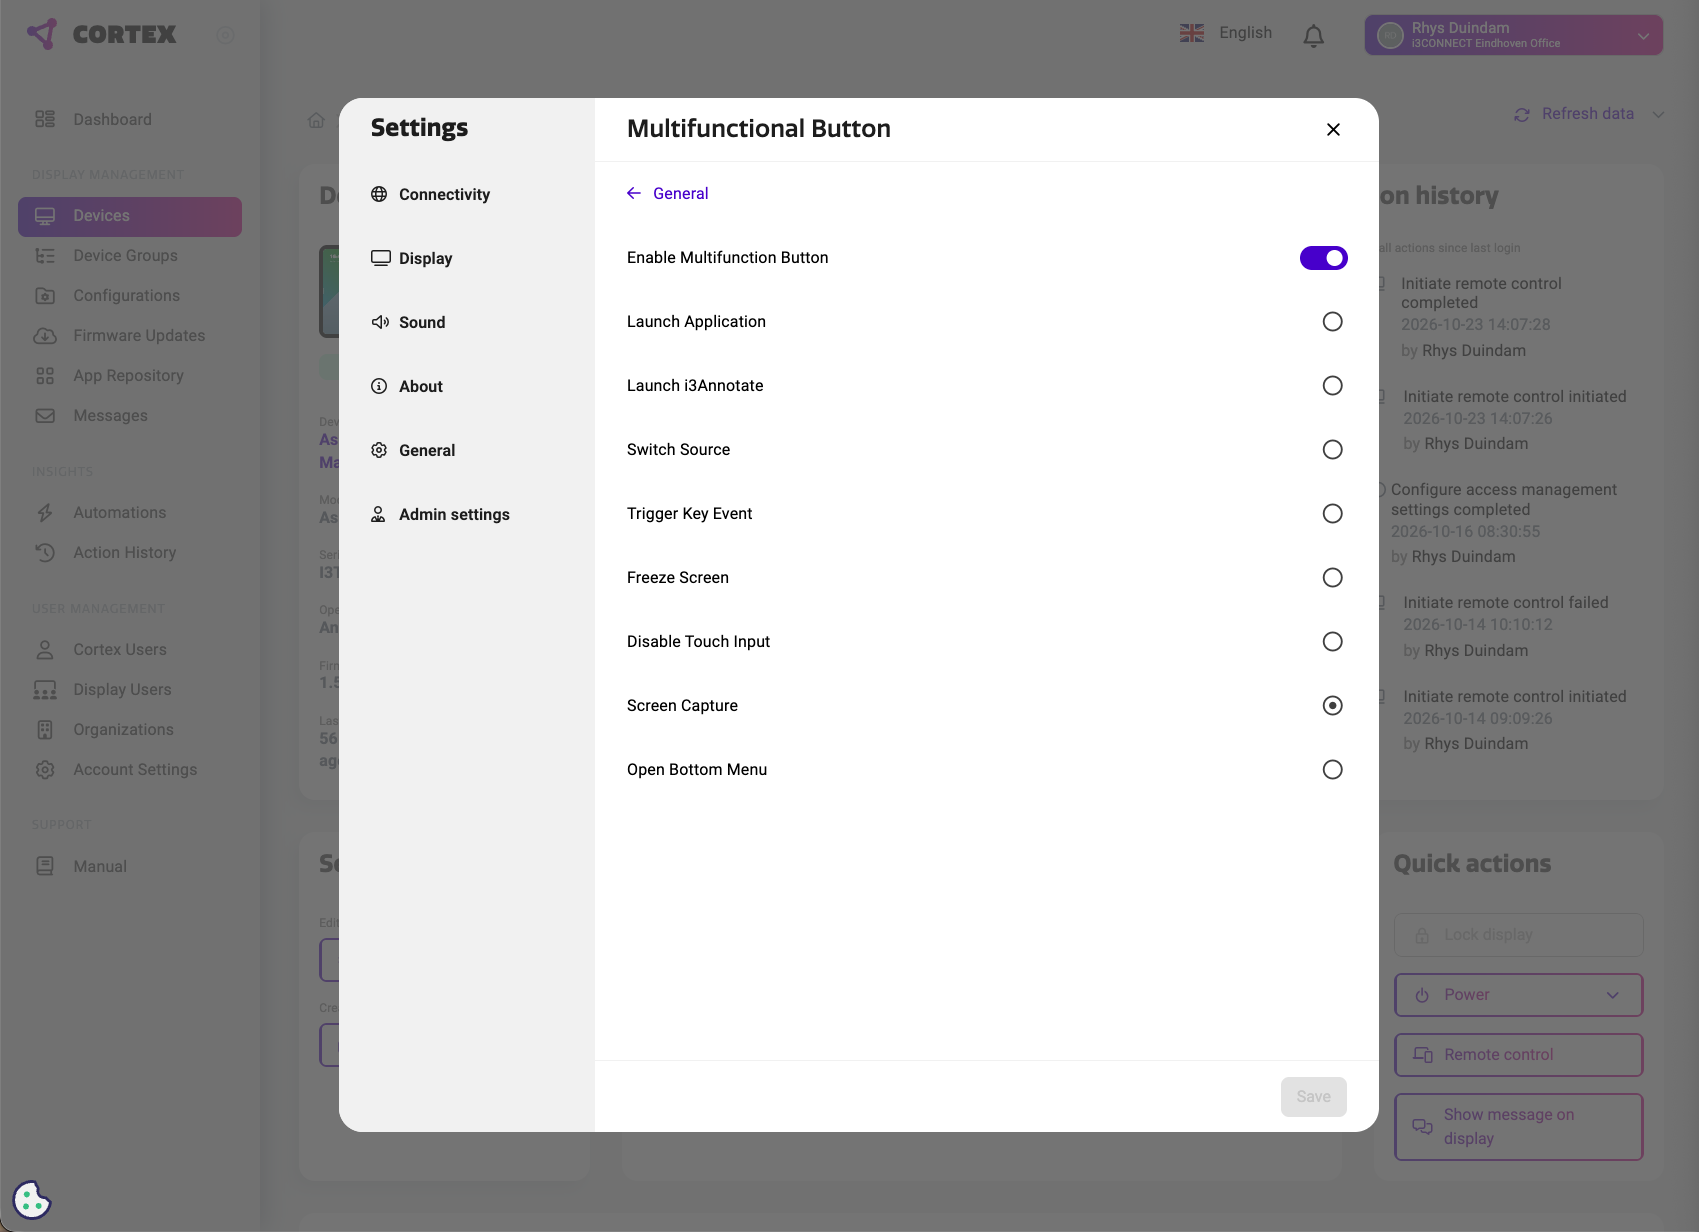The height and width of the screenshot is (1232, 1699).
Task: Click the Lock display button
Action: pyautogui.click(x=1519, y=935)
